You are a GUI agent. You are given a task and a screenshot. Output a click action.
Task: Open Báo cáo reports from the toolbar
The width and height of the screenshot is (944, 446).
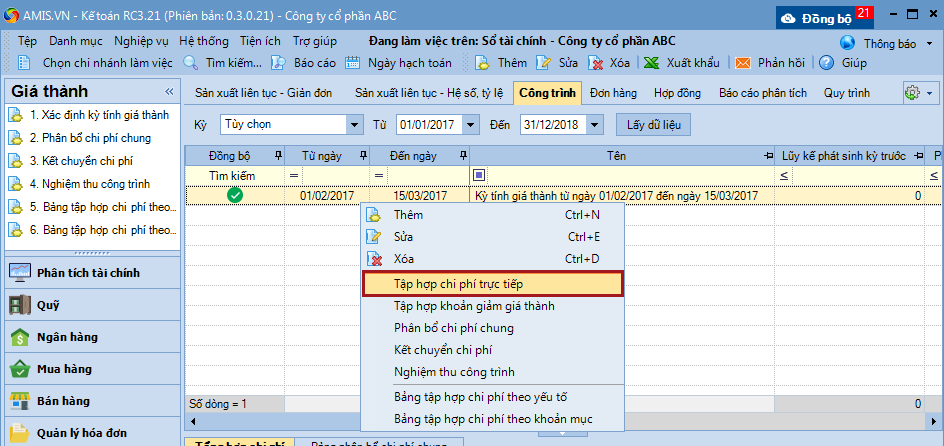click(296, 62)
